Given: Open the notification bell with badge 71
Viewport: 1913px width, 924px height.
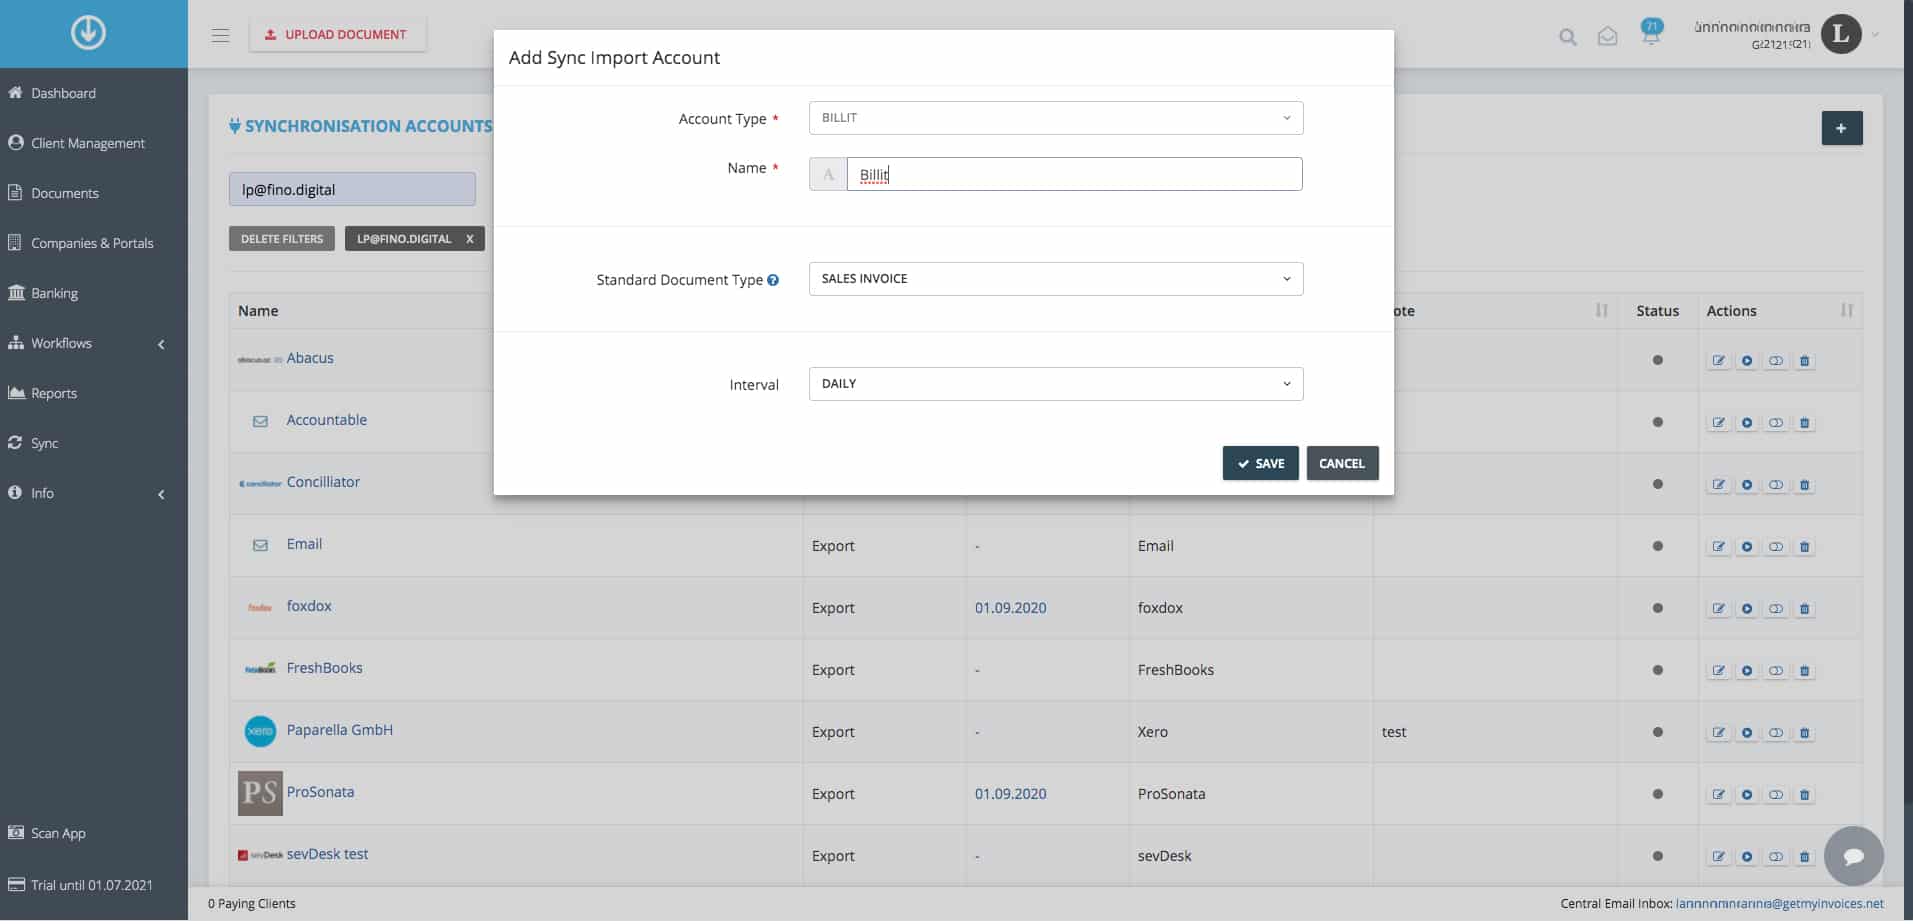Looking at the screenshot, I should (1651, 33).
